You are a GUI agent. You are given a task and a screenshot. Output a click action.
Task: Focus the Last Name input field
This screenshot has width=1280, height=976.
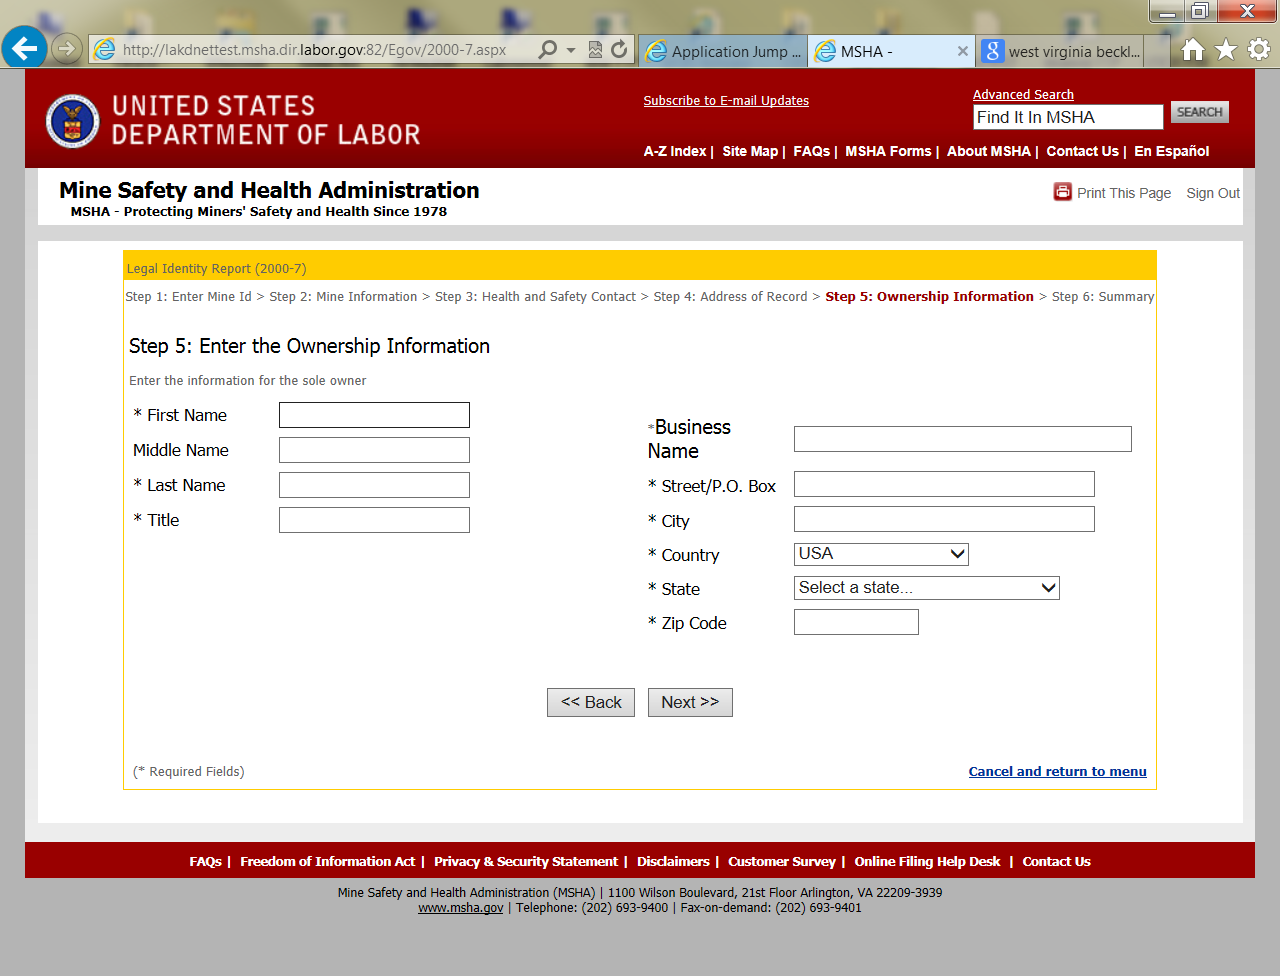tap(374, 485)
